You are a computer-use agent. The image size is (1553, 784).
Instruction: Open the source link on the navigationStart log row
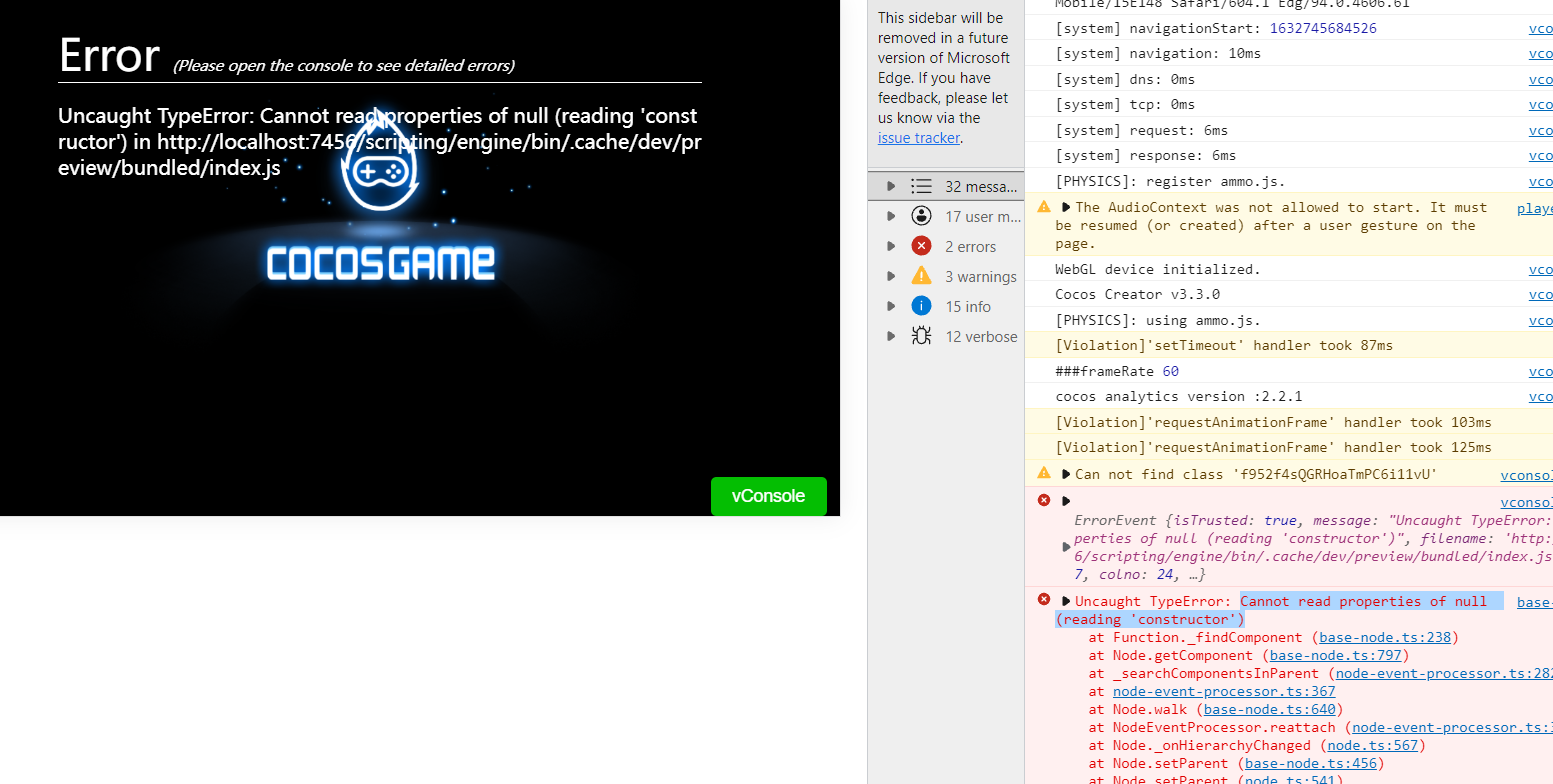(x=1541, y=29)
